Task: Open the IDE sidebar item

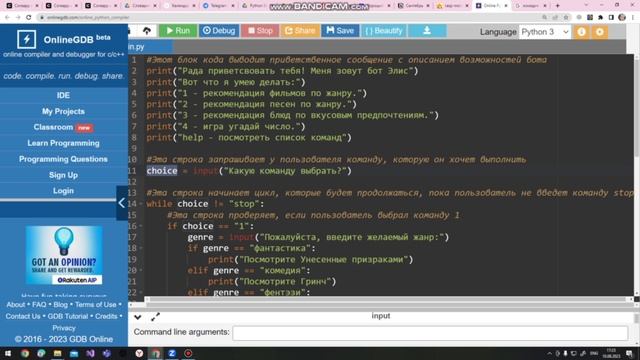Action: point(63,95)
